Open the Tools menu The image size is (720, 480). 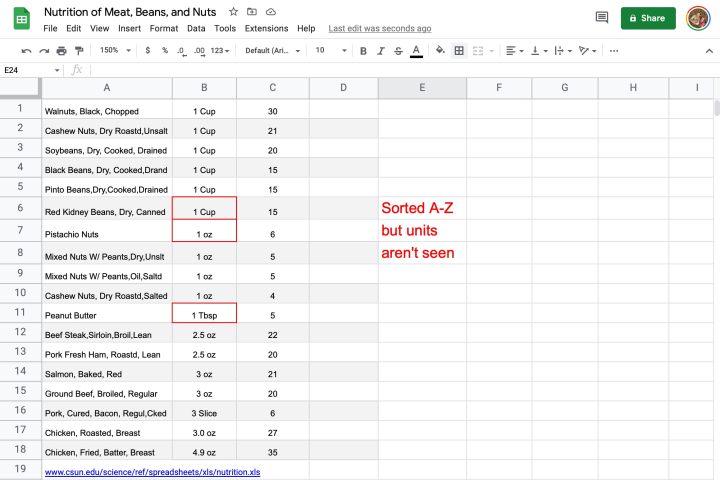pyautogui.click(x=225, y=28)
